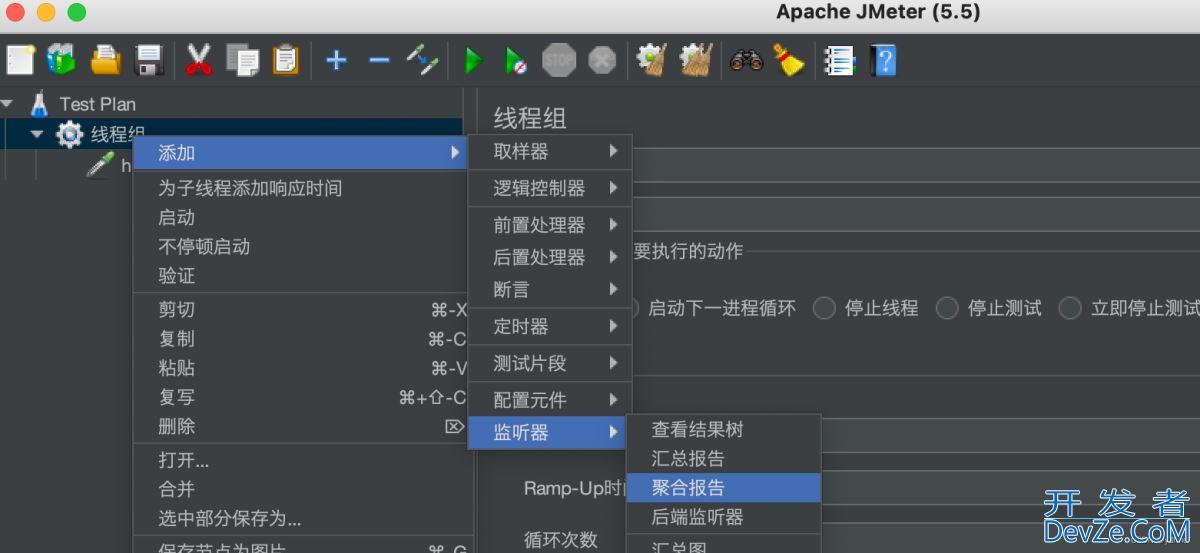Expand the 测试片段 submenu
This screenshot has height=553, width=1200.
click(550, 363)
